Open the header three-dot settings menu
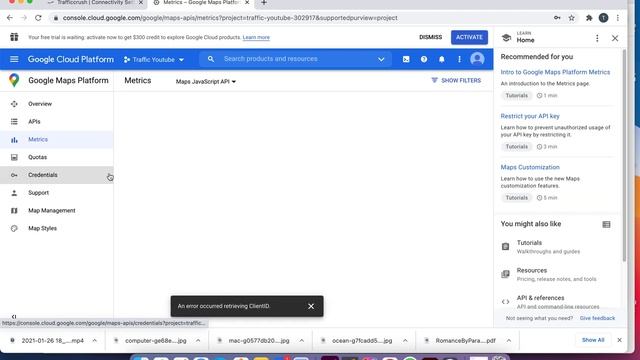Image resolution: width=640 pixels, height=360 pixels. tap(459, 59)
